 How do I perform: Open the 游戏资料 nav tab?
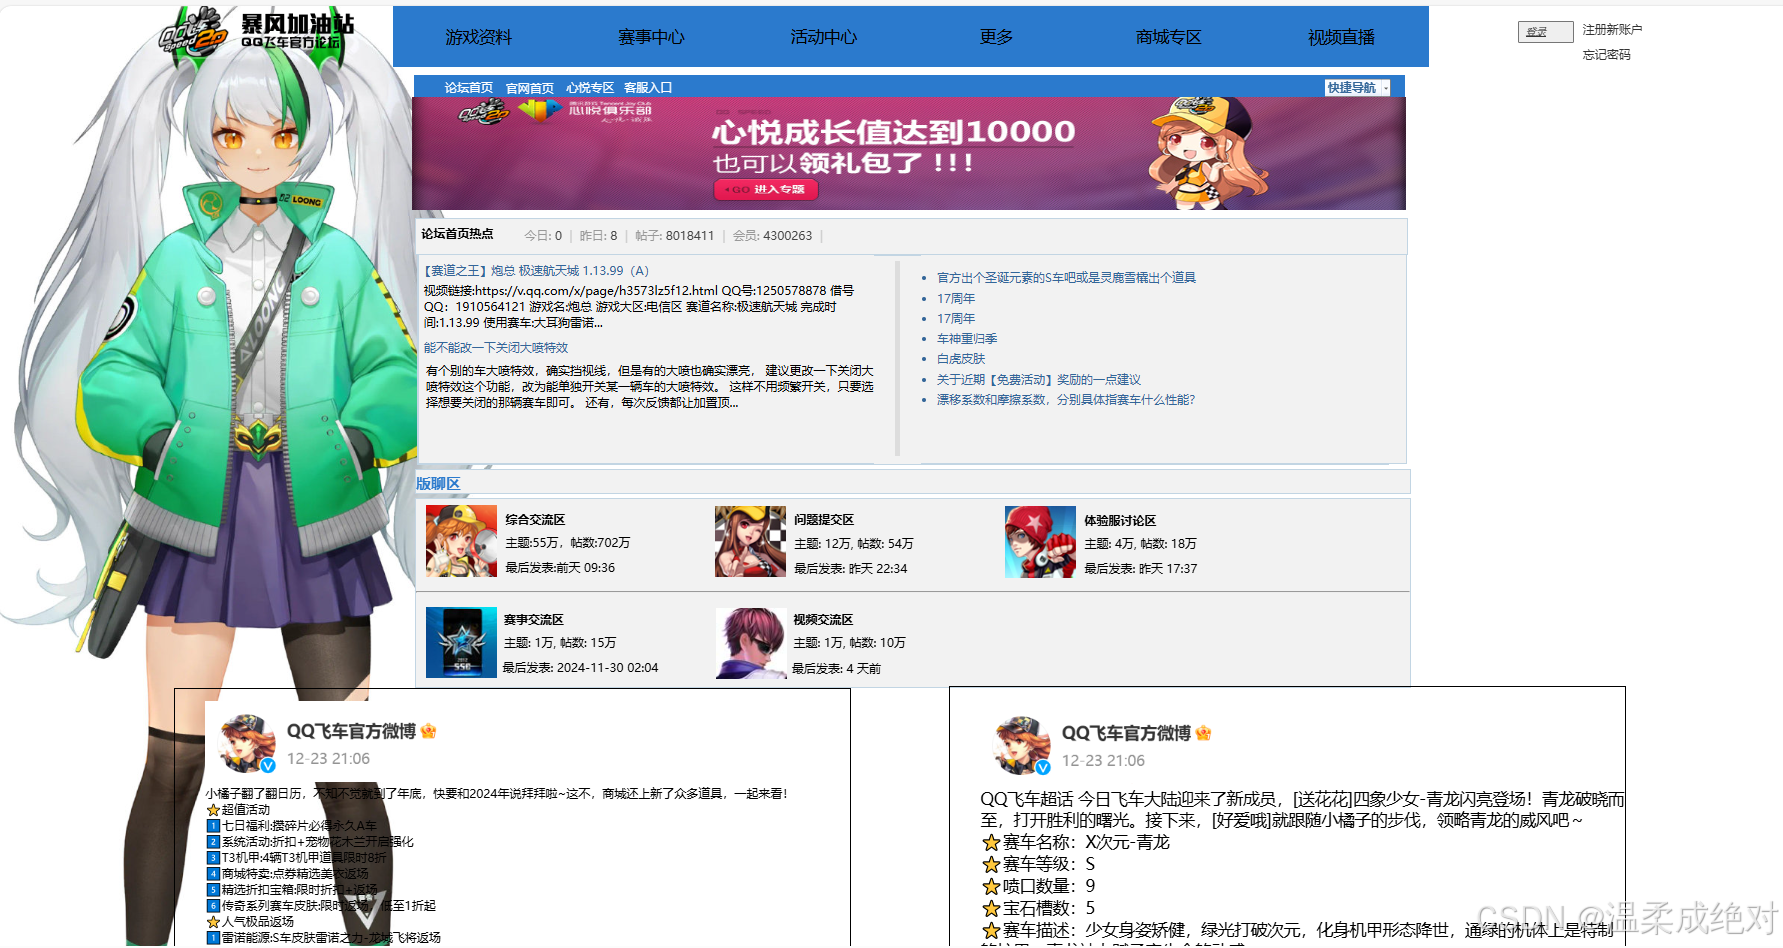(478, 37)
